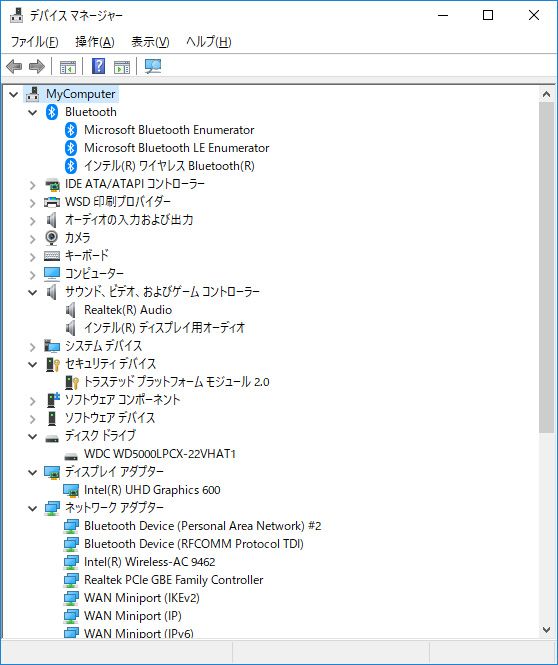Image resolution: width=558 pixels, height=665 pixels.
Task: Collapse the MyComputer root node
Action: coord(14,94)
